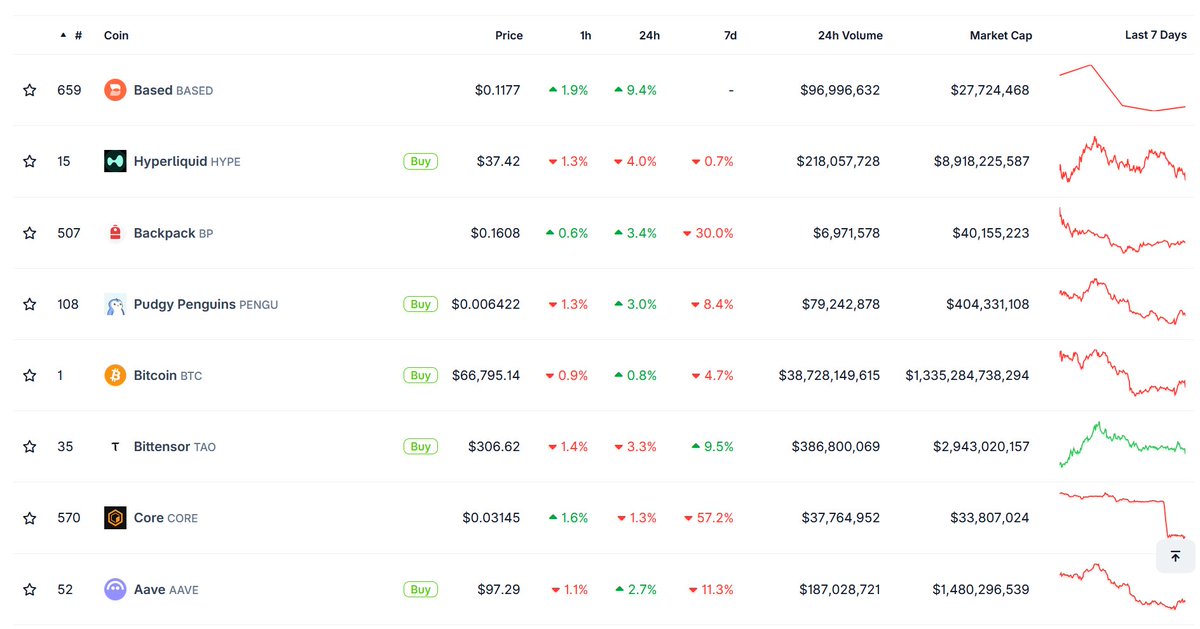This screenshot has height=629, width=1200.
Task: Open the Core coin logo icon
Action: point(115,518)
